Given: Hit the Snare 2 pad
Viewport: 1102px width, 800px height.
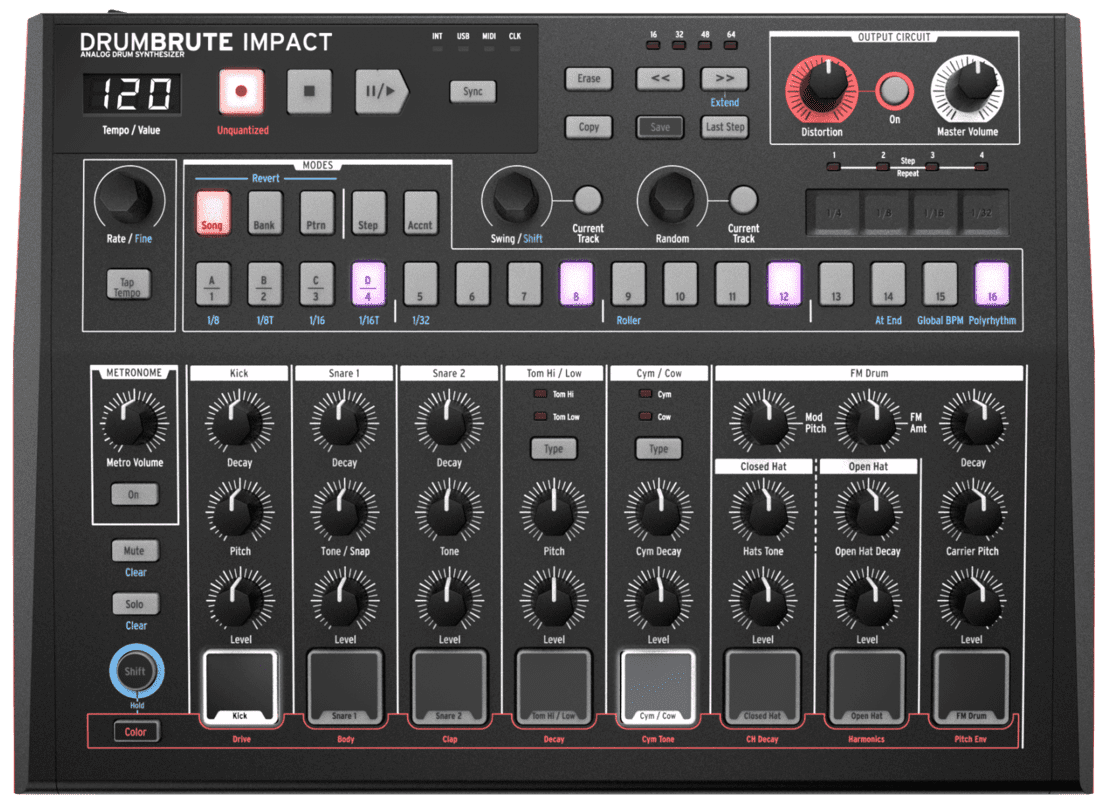Looking at the screenshot, I should tap(448, 688).
